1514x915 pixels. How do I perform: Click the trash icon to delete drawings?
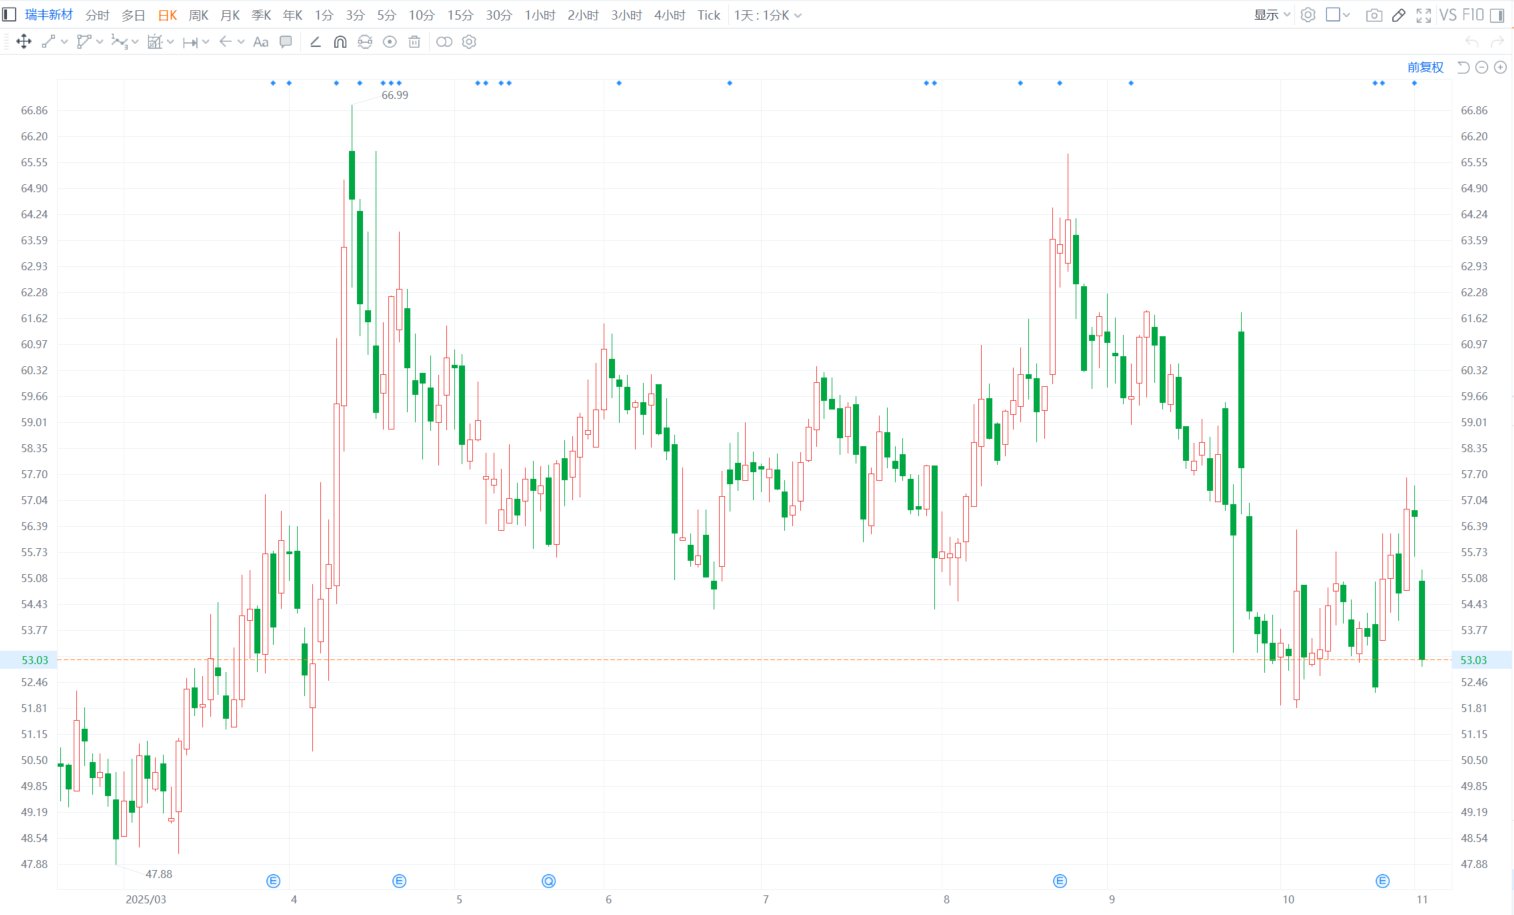[x=414, y=42]
